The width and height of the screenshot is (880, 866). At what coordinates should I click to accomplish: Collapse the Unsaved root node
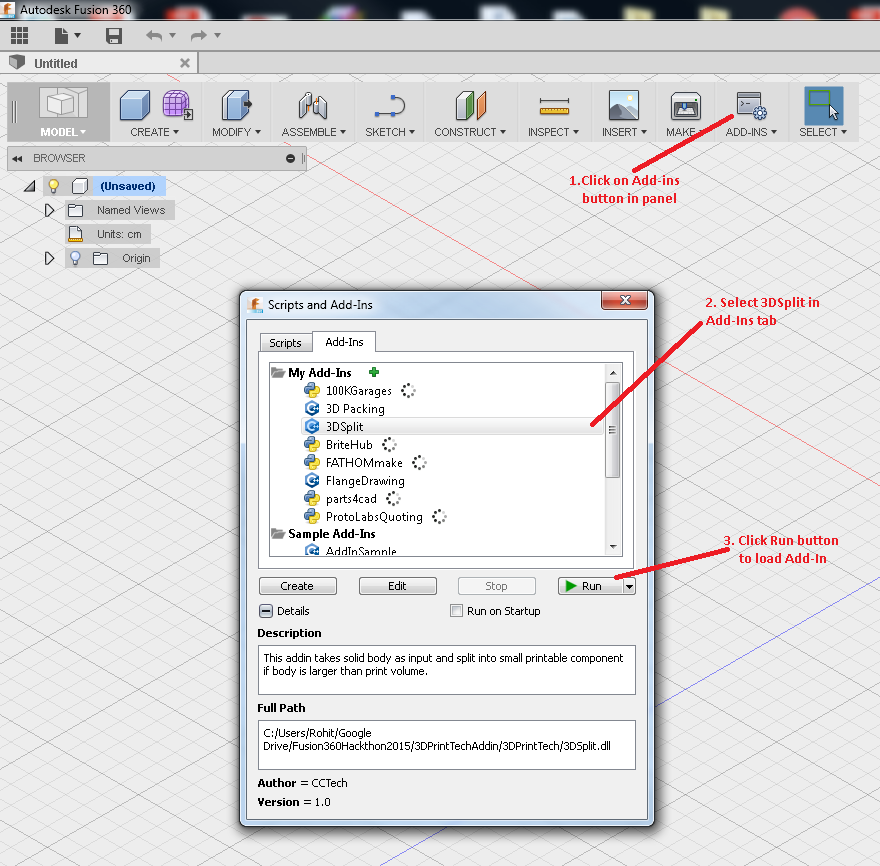click(29, 186)
